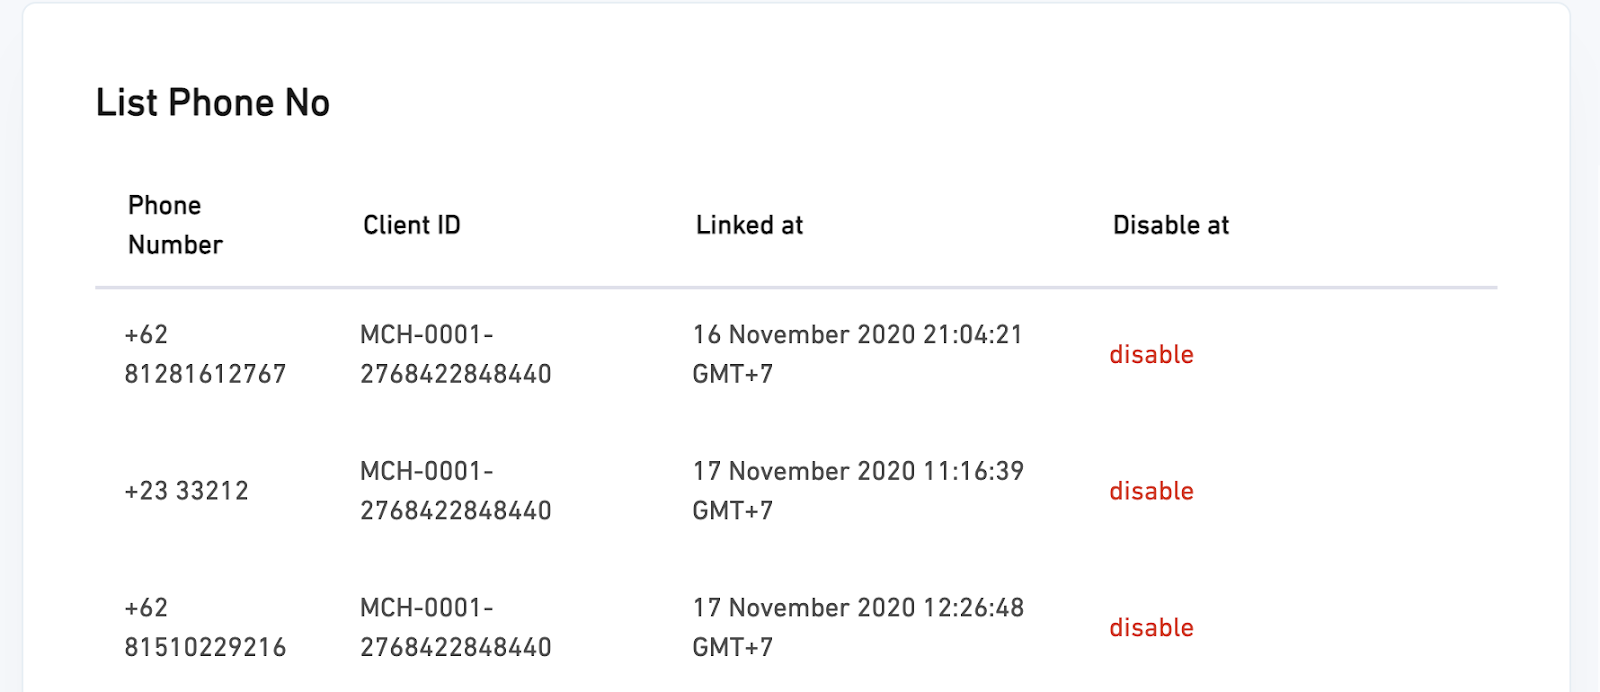Image resolution: width=1600 pixels, height=692 pixels.
Task: Click the Client ID column header
Action: [x=412, y=225]
